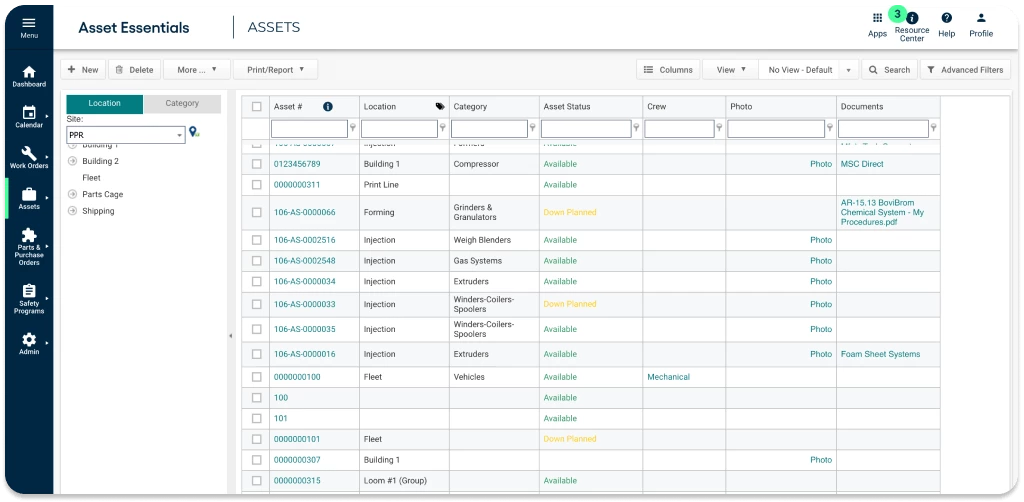Open asset link 106-AS-0000066
The height and width of the screenshot is (502, 1024).
(x=304, y=212)
